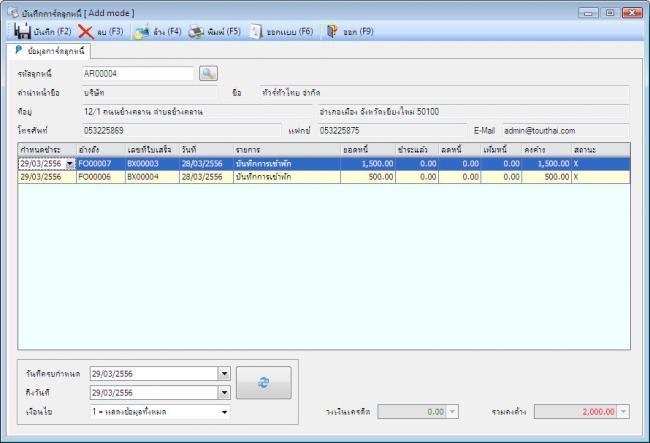Click the phone number field 053225869
650x443 pixels.
pos(181,131)
